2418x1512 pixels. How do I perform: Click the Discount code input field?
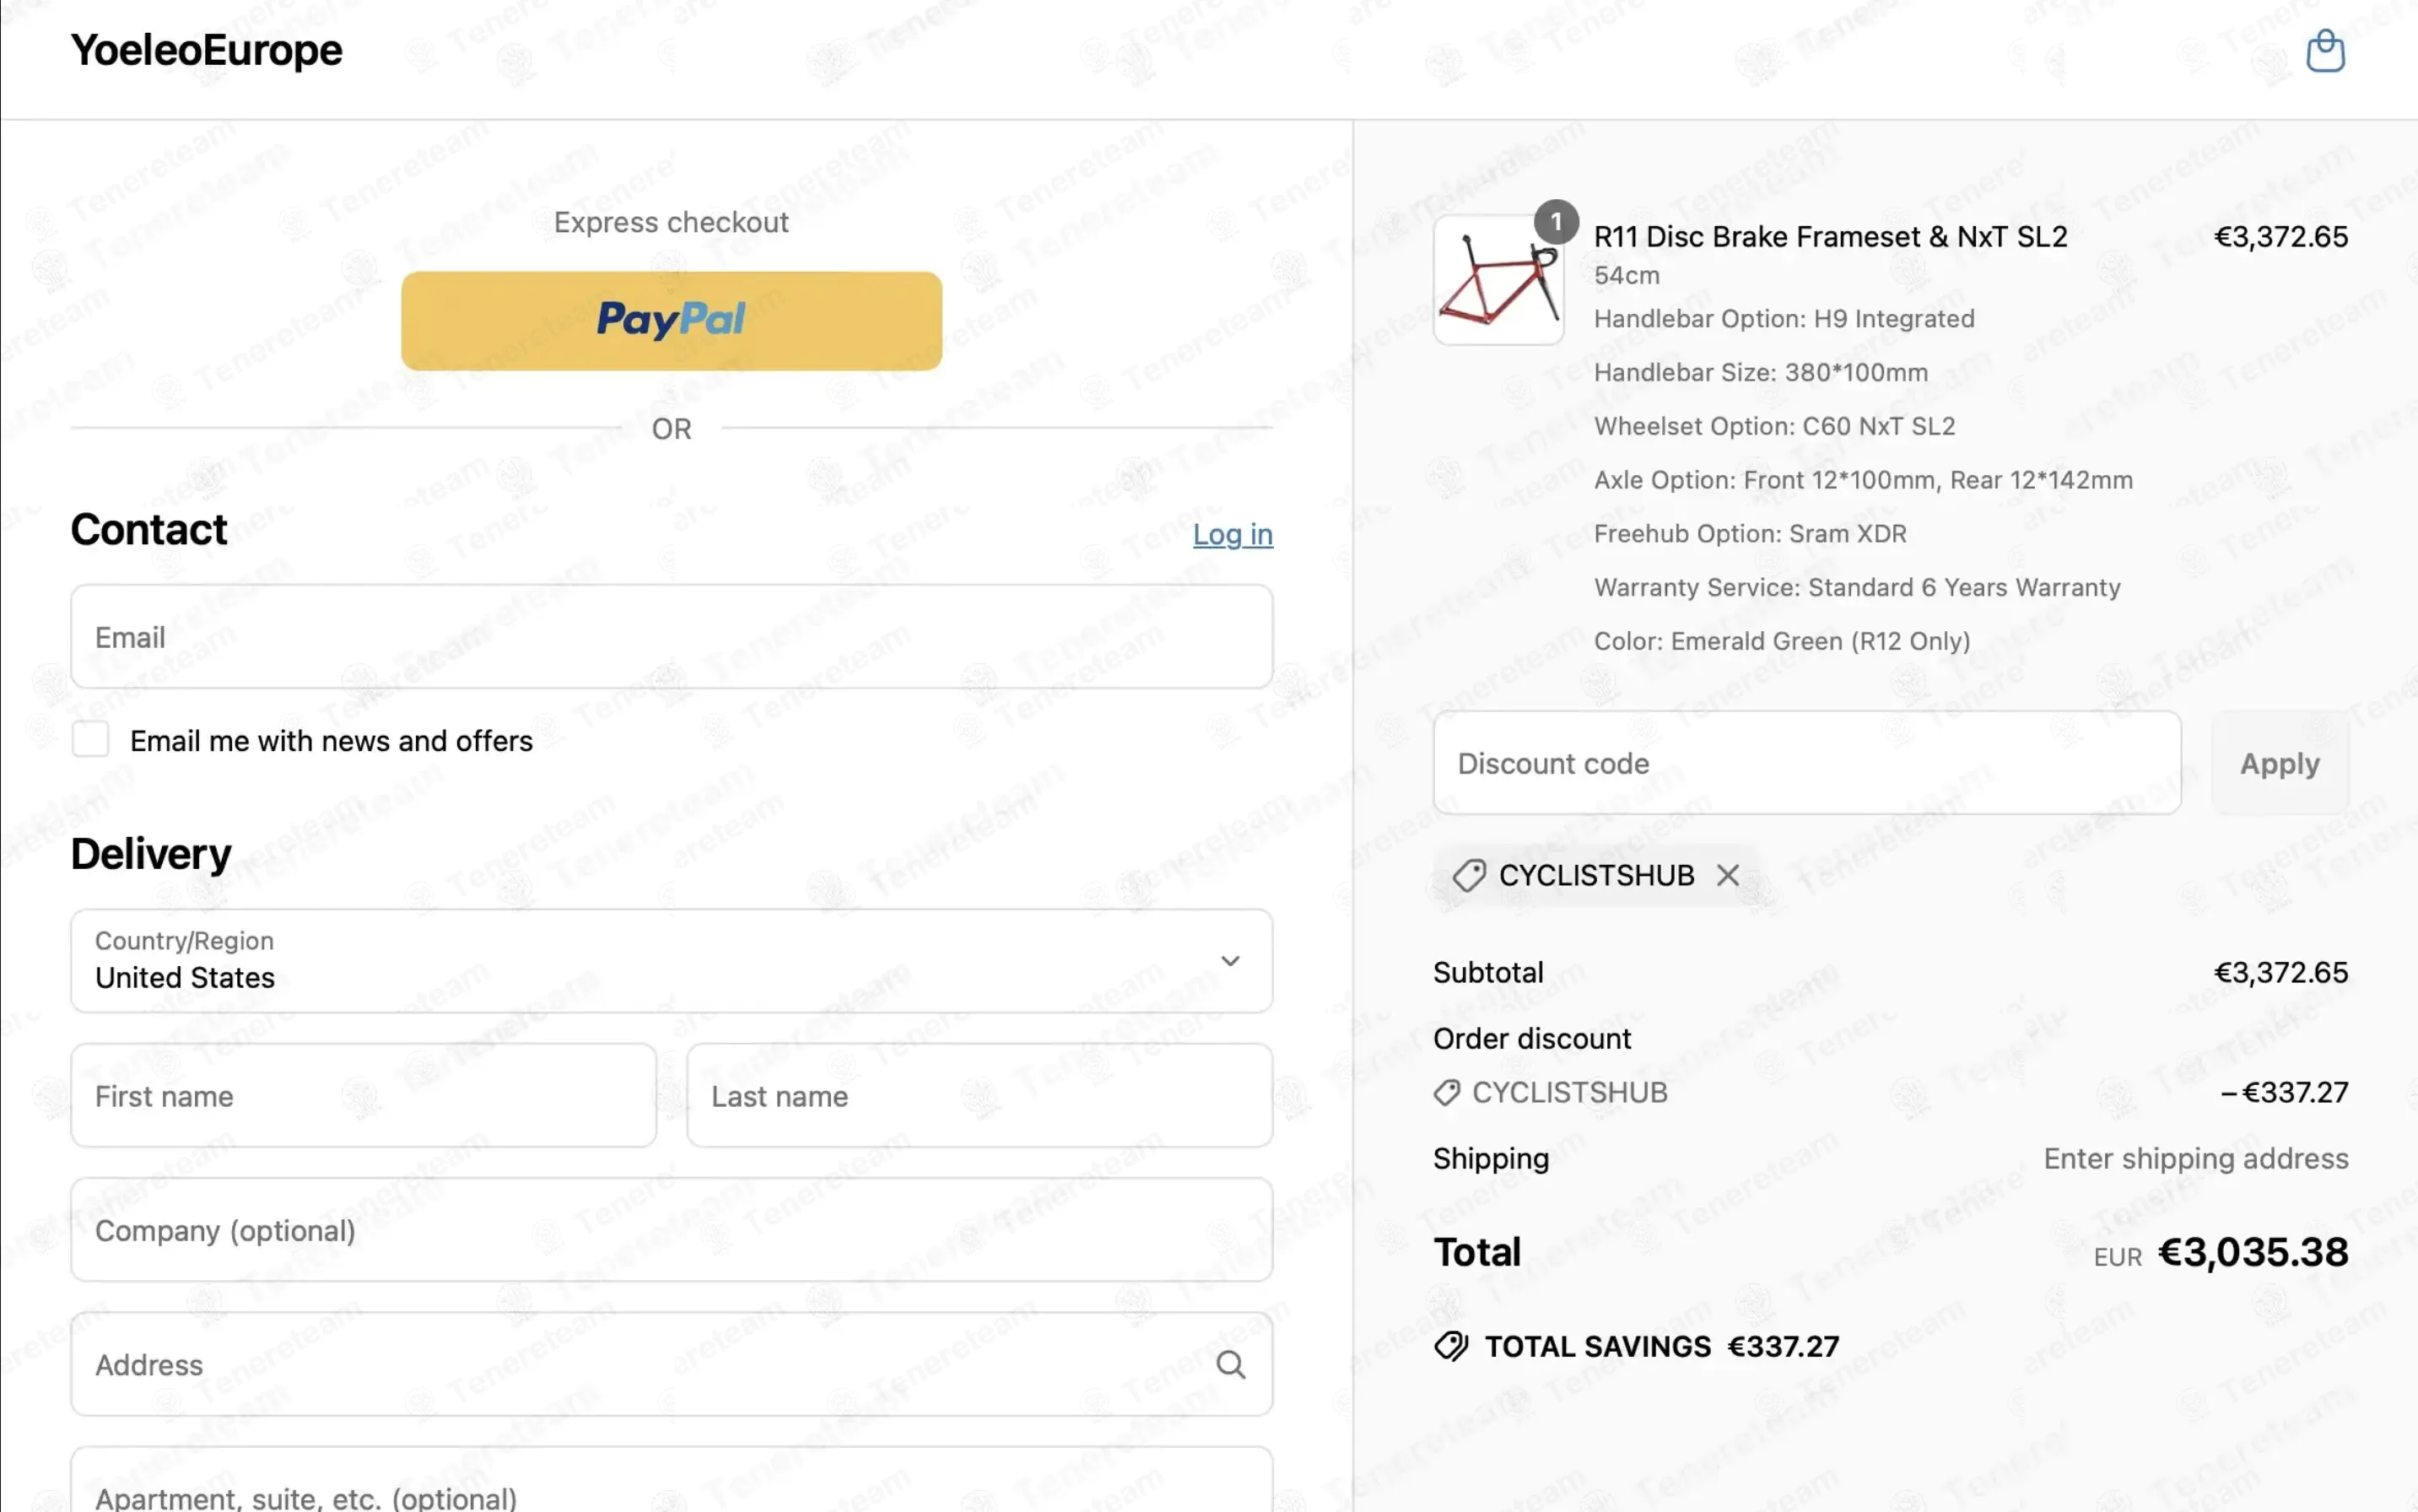coord(1806,763)
